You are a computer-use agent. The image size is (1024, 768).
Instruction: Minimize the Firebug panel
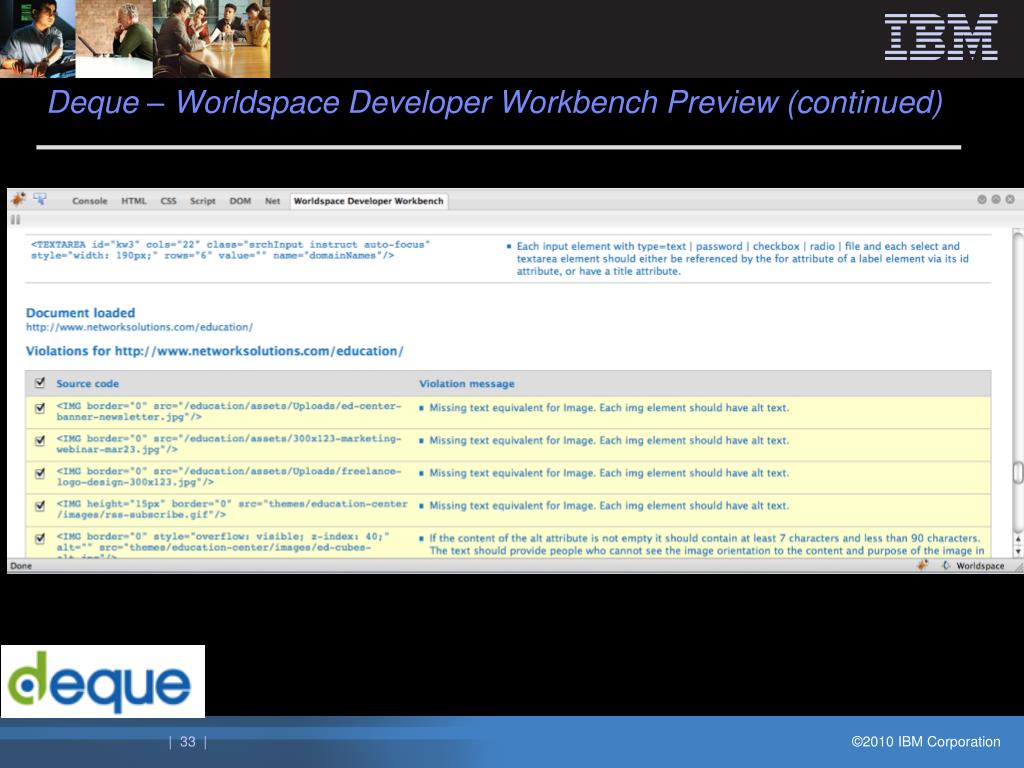(982, 199)
